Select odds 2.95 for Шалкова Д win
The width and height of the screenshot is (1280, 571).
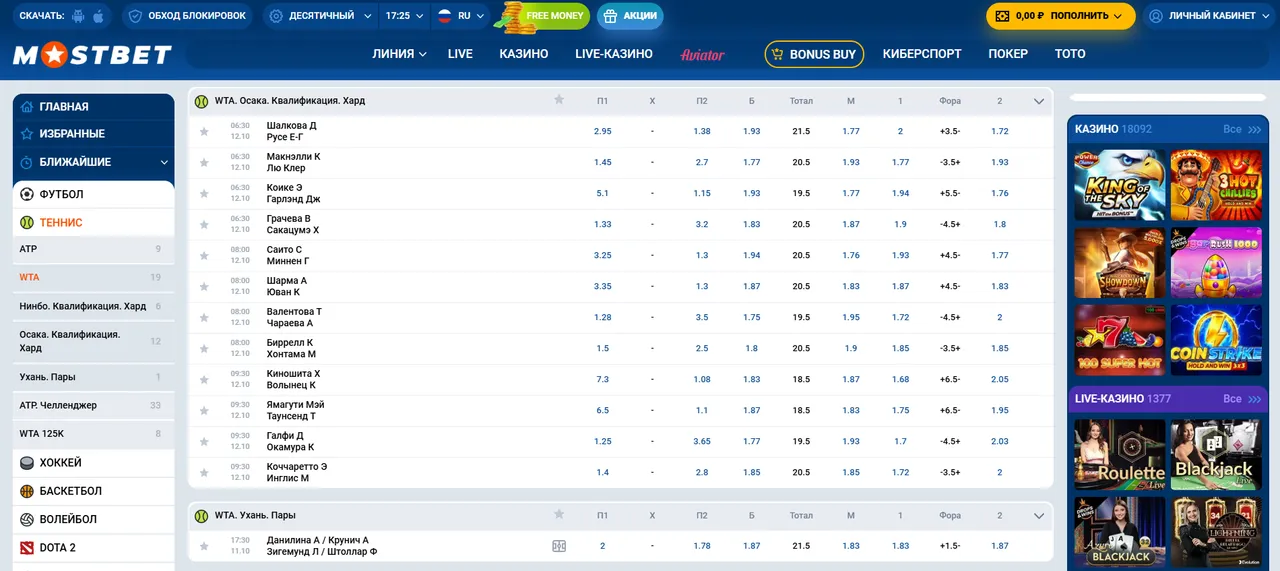coord(602,131)
